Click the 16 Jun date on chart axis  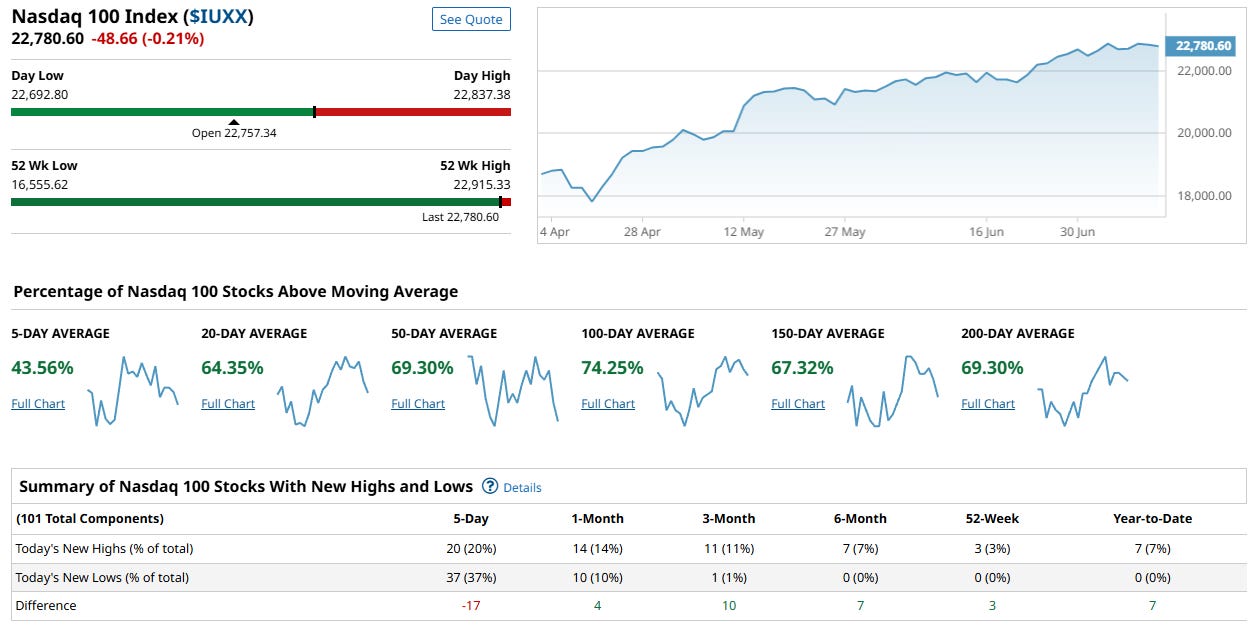[x=987, y=232]
